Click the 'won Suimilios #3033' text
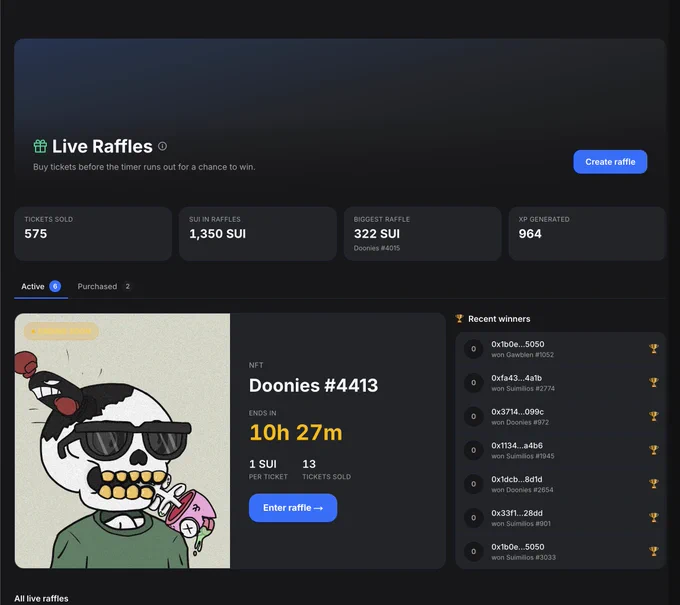The width and height of the screenshot is (680, 605). tap(523, 558)
